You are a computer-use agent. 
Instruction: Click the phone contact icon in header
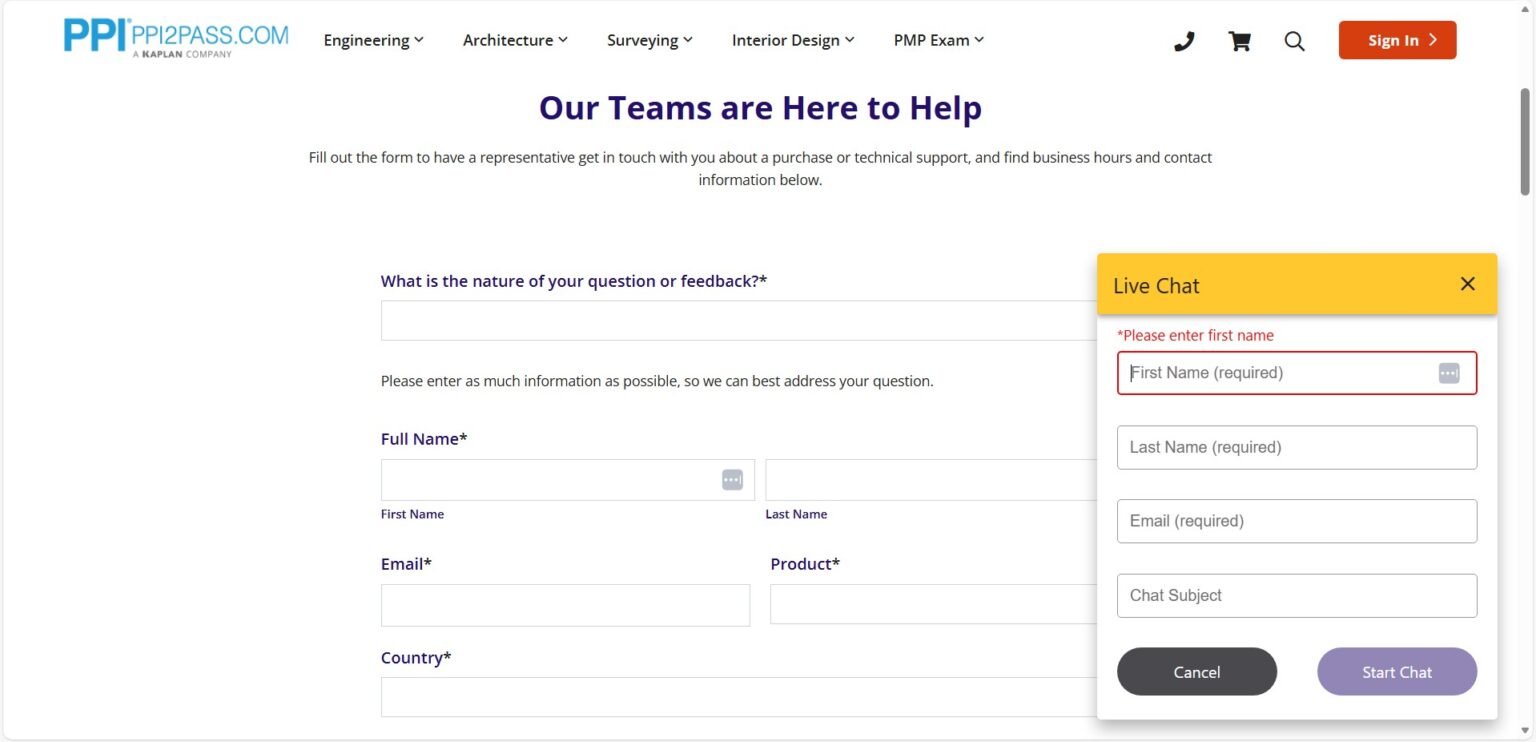(x=1184, y=41)
